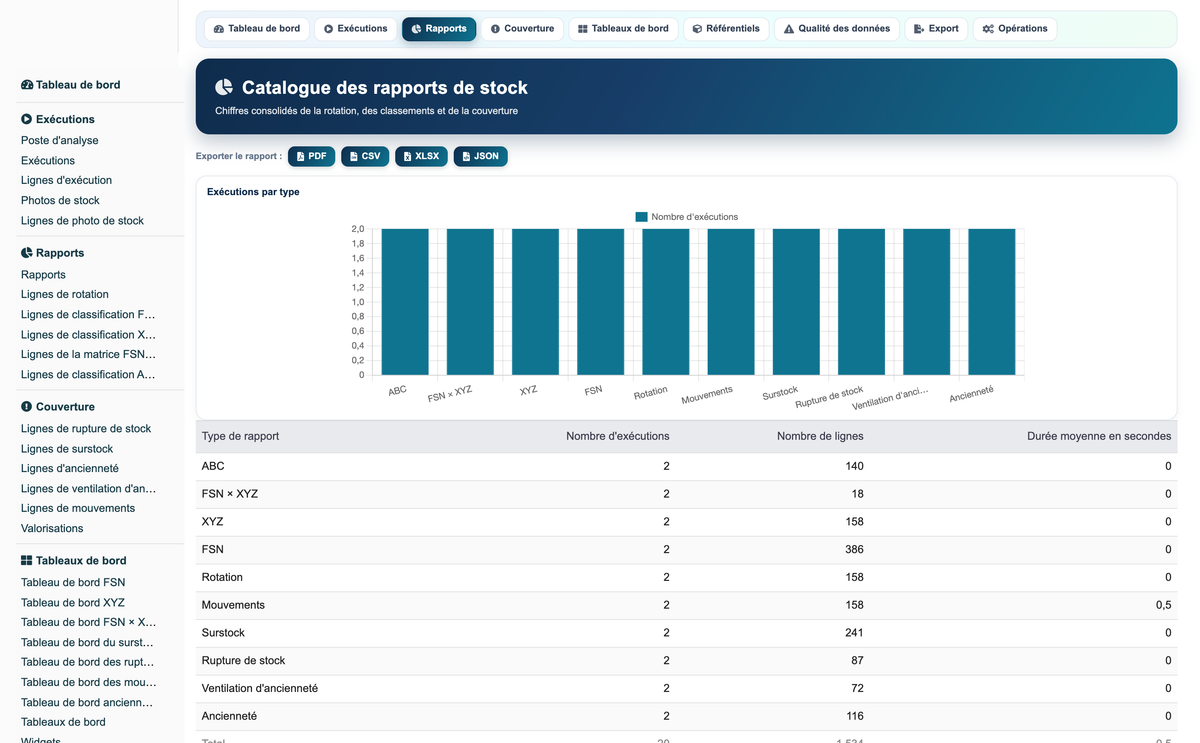Go to the Tableaux de bord top tab
Image resolution: width=1200 pixels, height=743 pixels.
624,29
